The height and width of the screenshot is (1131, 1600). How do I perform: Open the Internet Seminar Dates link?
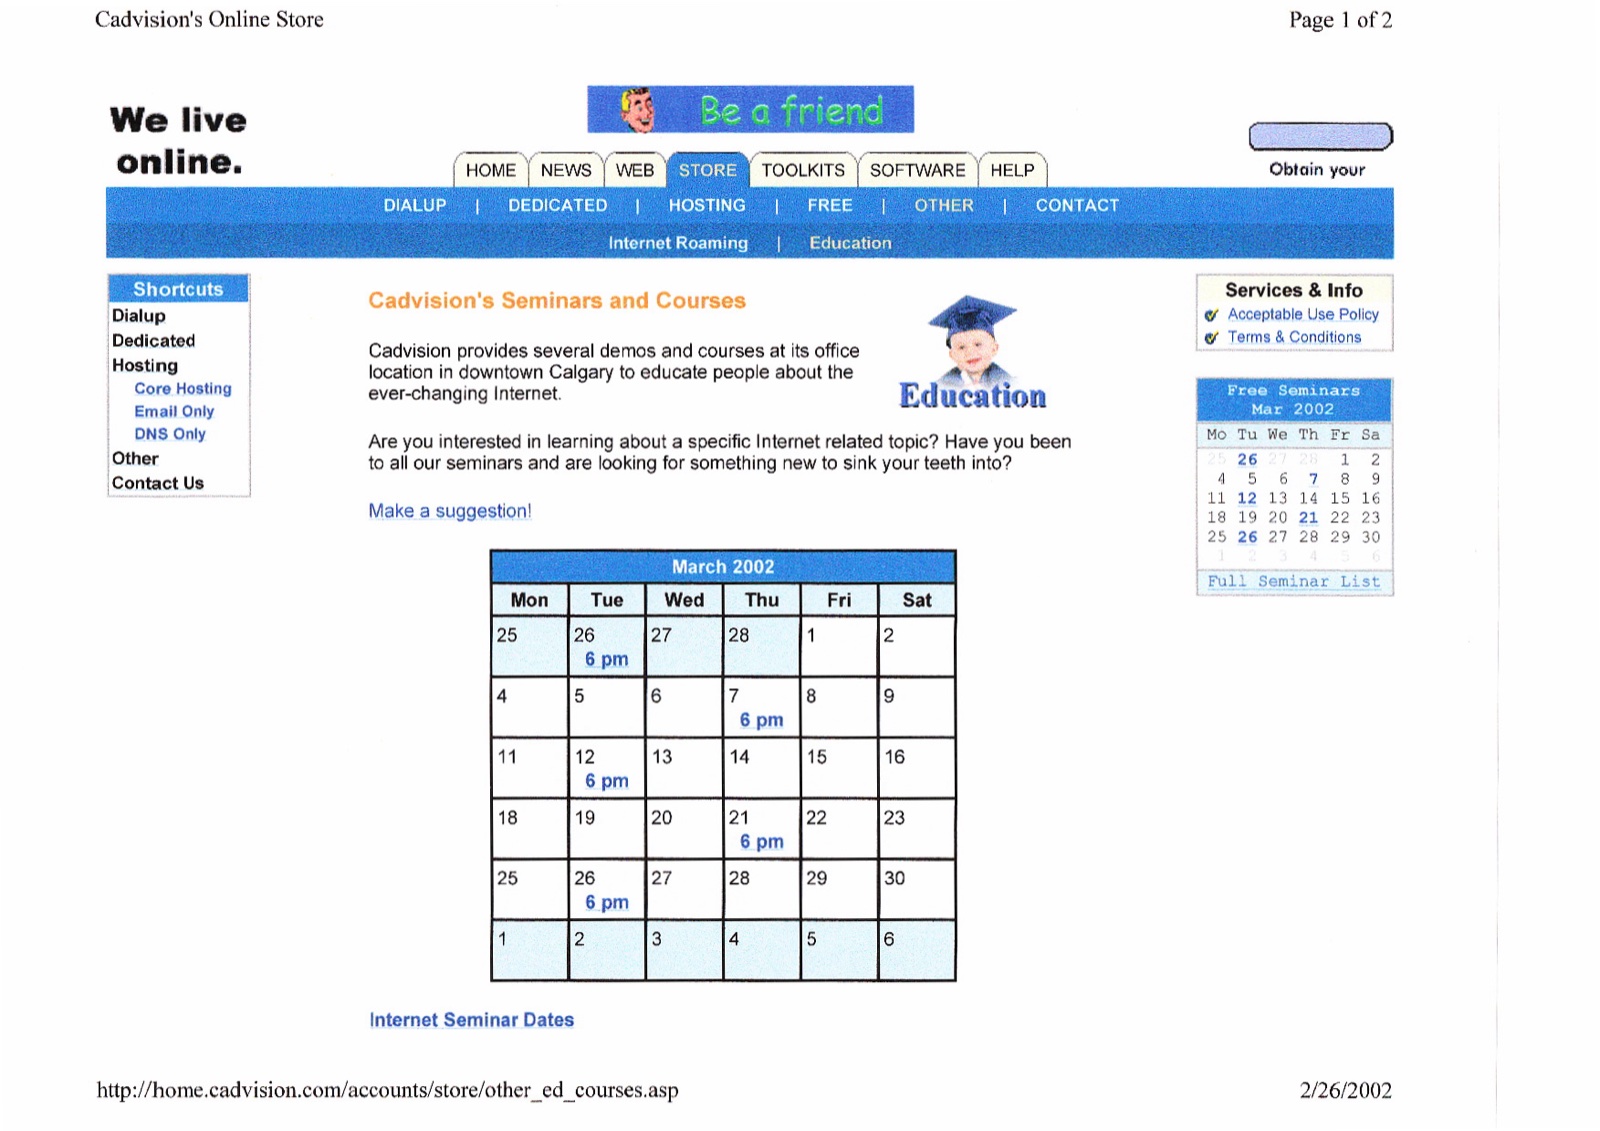[x=471, y=1020]
